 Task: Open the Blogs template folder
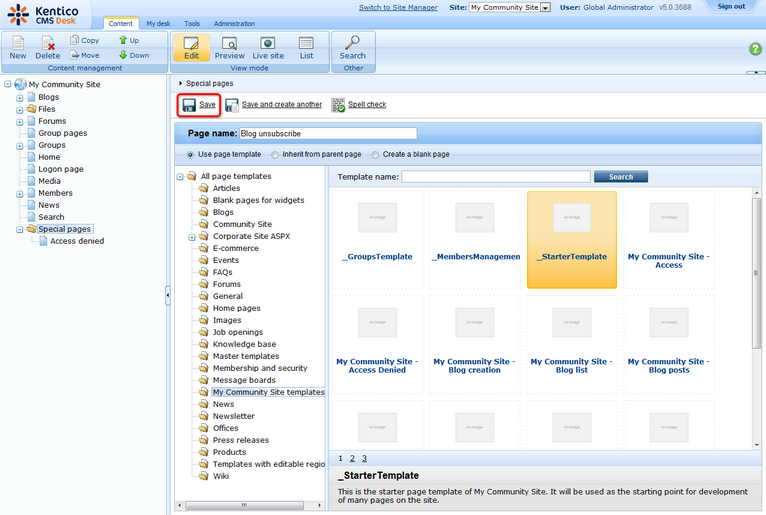coord(223,212)
